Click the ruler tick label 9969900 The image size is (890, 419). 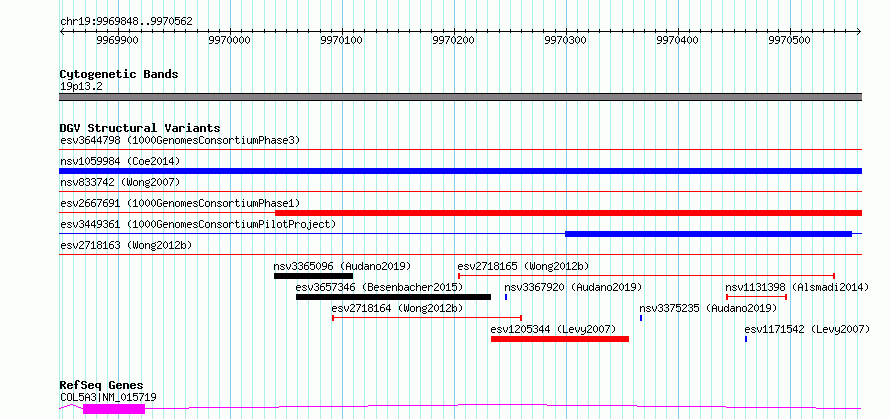pyautogui.click(x=117, y=40)
